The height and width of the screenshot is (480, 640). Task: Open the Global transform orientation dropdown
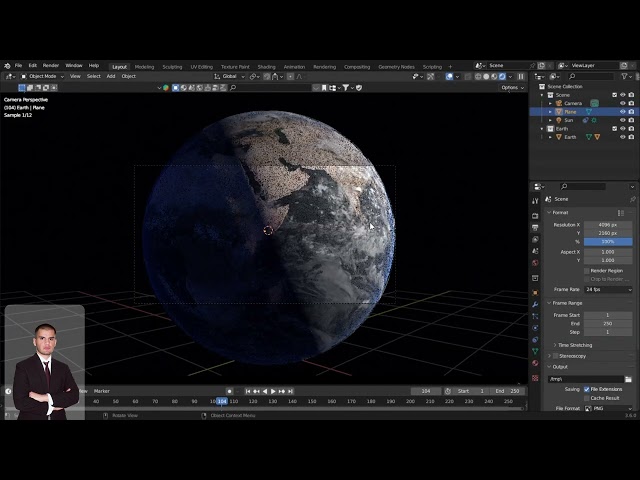[x=229, y=76]
